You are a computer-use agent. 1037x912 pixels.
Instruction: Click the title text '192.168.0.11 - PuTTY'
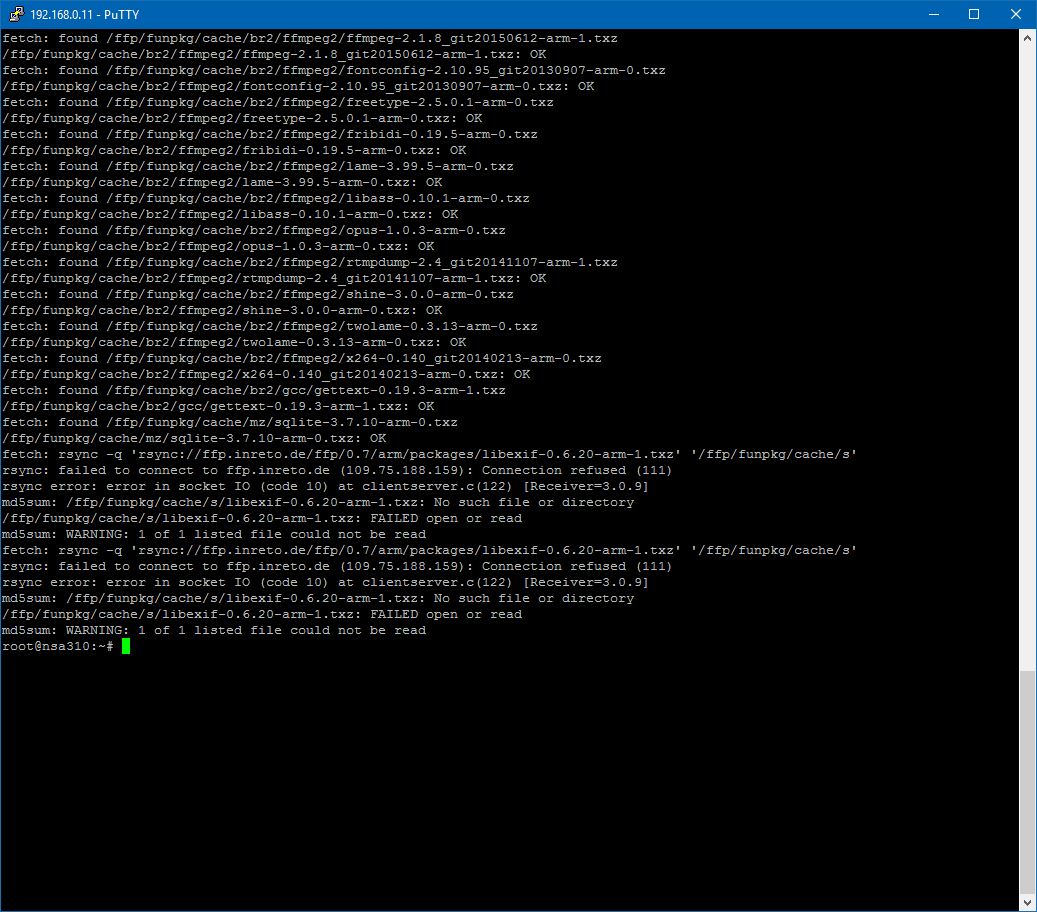(x=85, y=15)
